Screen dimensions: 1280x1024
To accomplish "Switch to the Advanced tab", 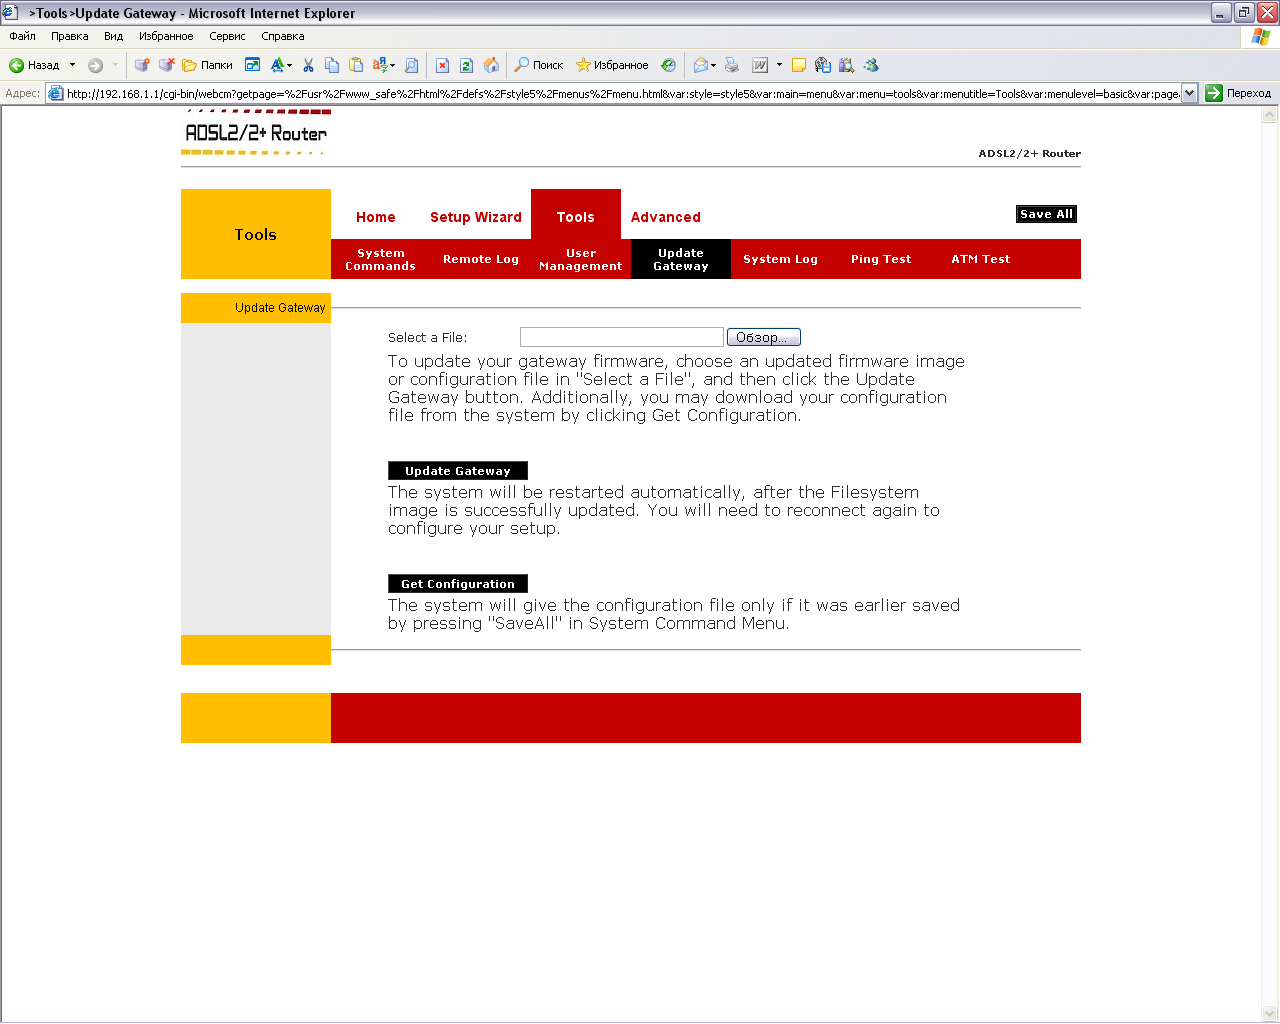I will coord(666,217).
